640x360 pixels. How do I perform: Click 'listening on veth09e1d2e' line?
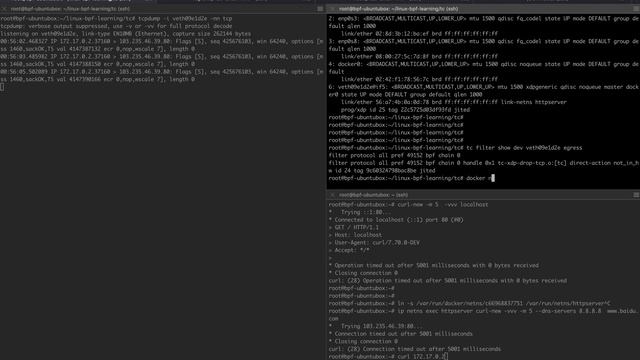click(x=126, y=34)
